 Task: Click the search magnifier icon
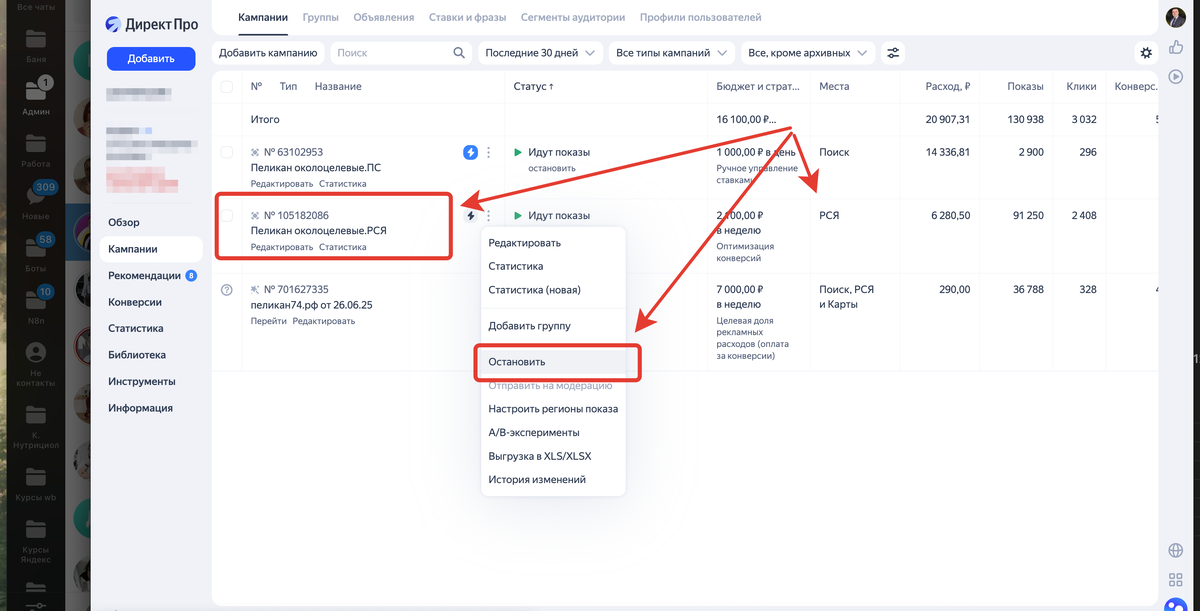click(459, 53)
